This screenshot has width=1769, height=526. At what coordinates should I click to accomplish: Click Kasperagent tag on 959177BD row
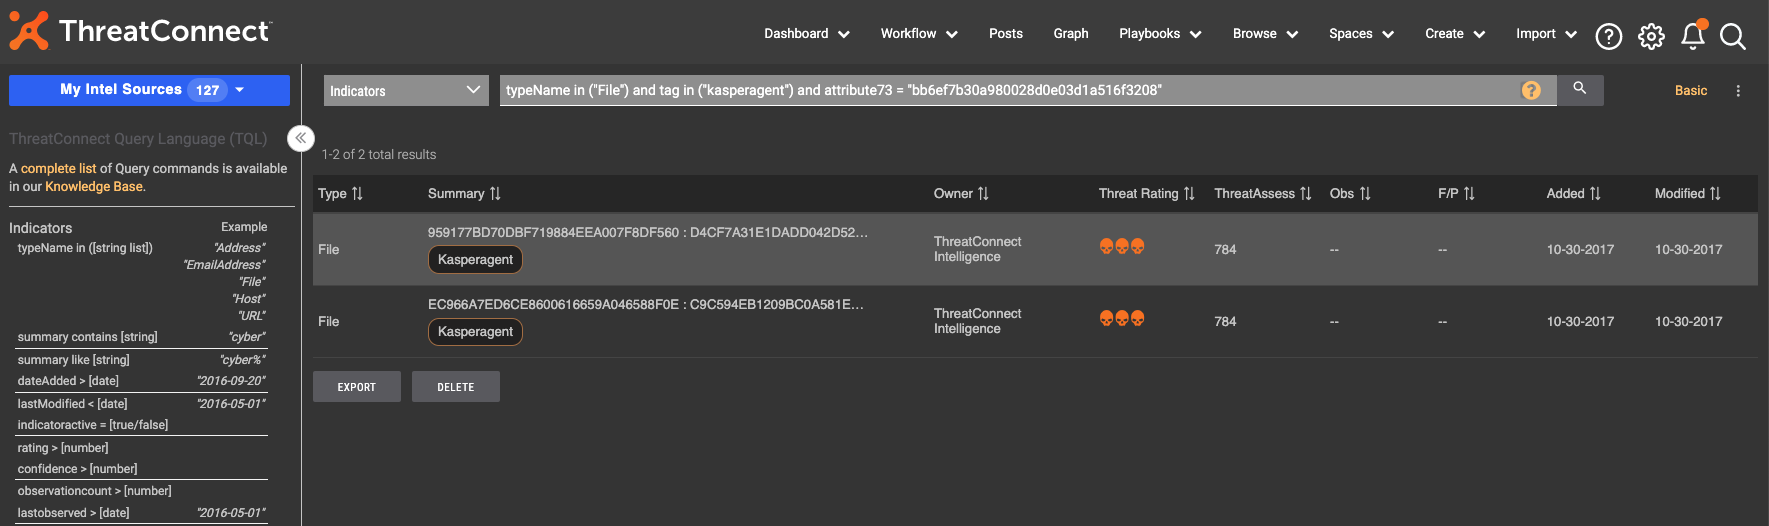pos(475,260)
